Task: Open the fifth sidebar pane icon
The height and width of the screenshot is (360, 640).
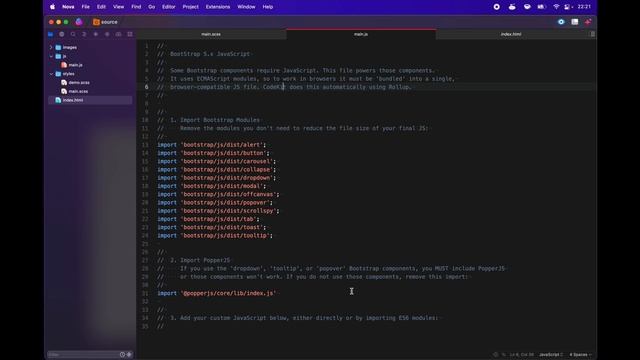Action: click(x=96, y=34)
